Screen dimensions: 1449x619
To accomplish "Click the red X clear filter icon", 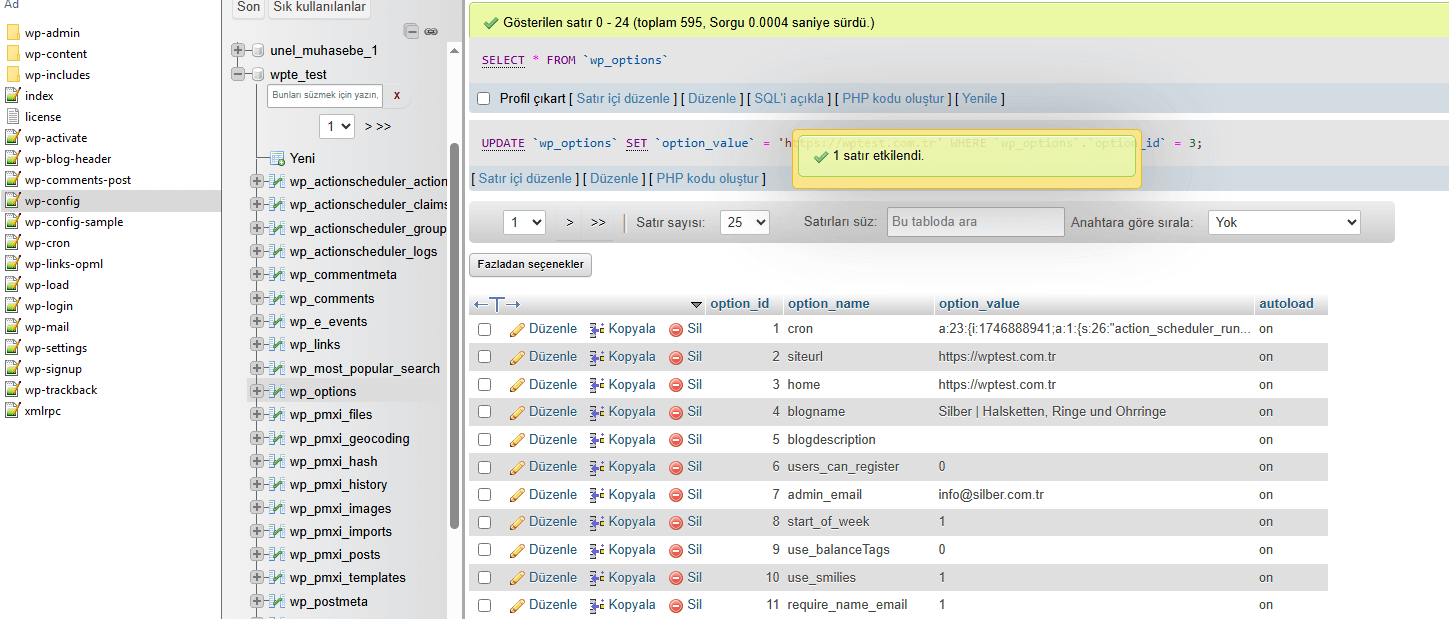I will tap(397, 95).
